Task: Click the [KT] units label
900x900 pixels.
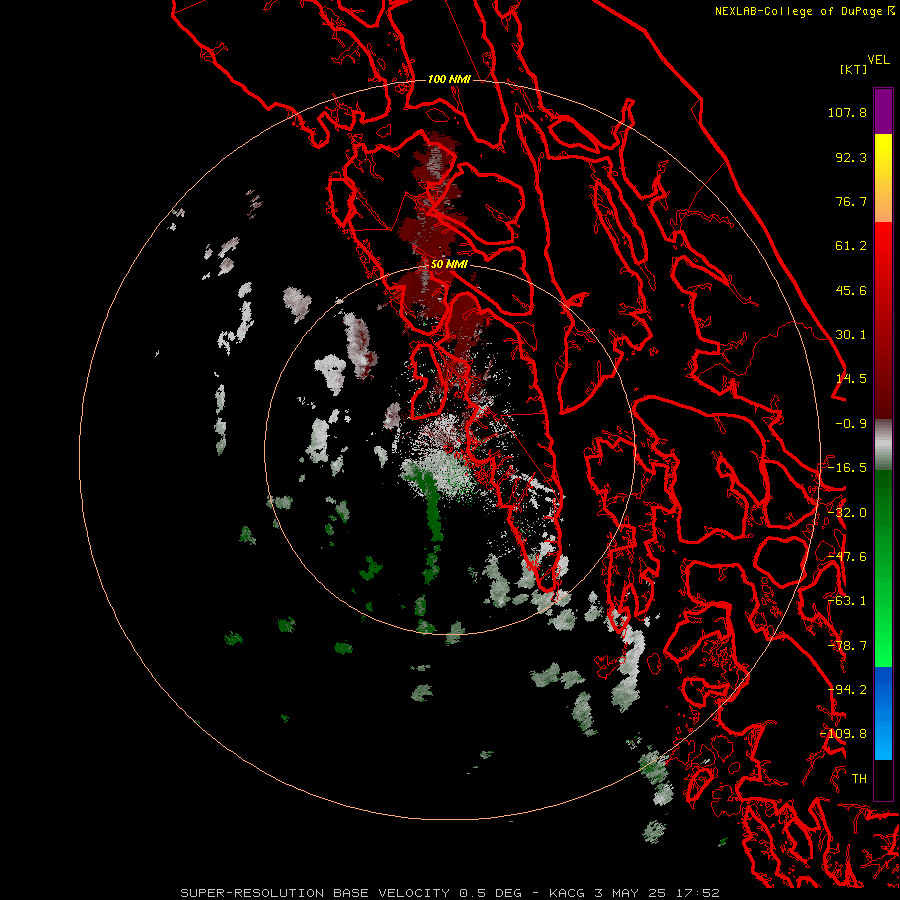Action: pyautogui.click(x=854, y=69)
